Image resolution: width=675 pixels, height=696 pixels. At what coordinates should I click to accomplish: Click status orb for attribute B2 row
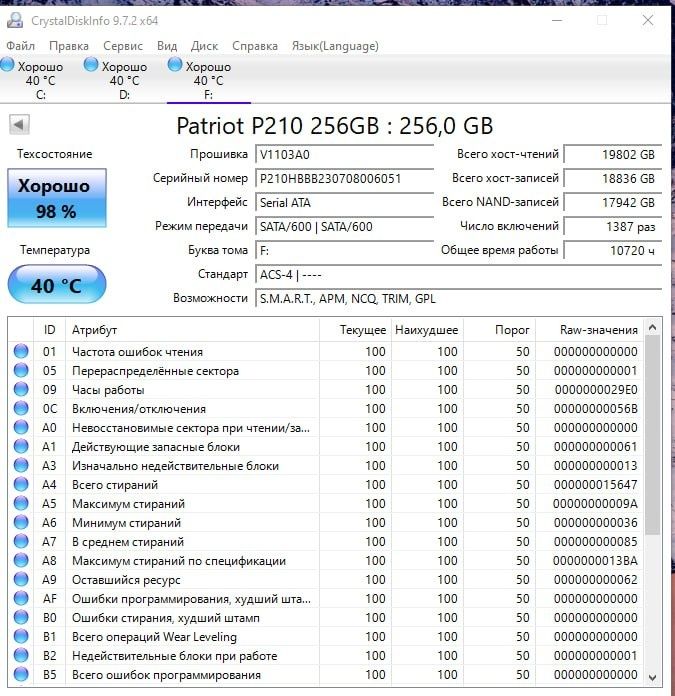pyautogui.click(x=21, y=656)
